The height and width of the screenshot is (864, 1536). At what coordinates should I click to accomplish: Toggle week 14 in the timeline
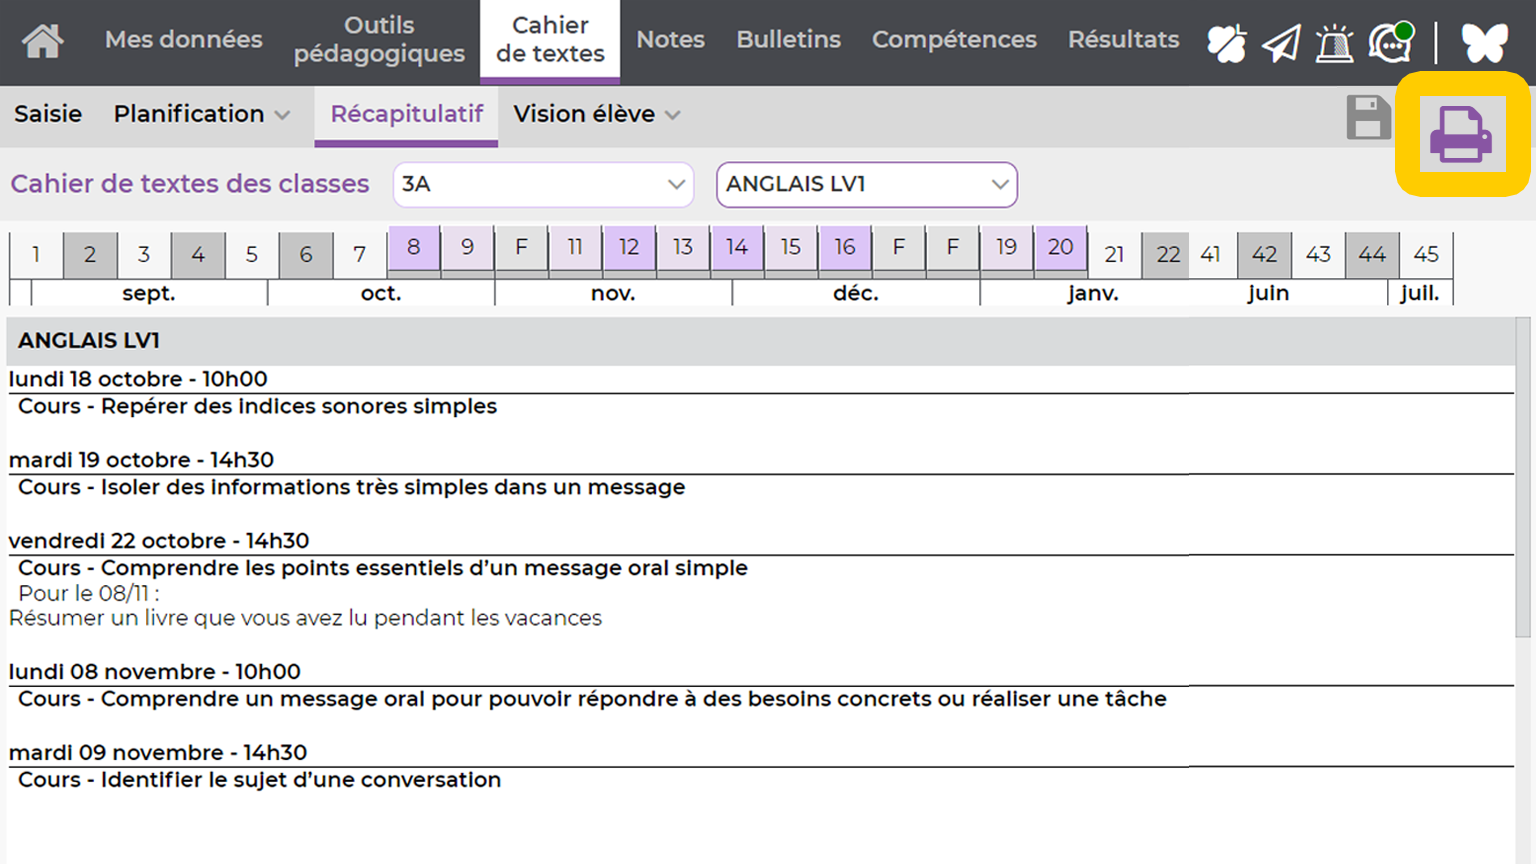click(x=737, y=247)
